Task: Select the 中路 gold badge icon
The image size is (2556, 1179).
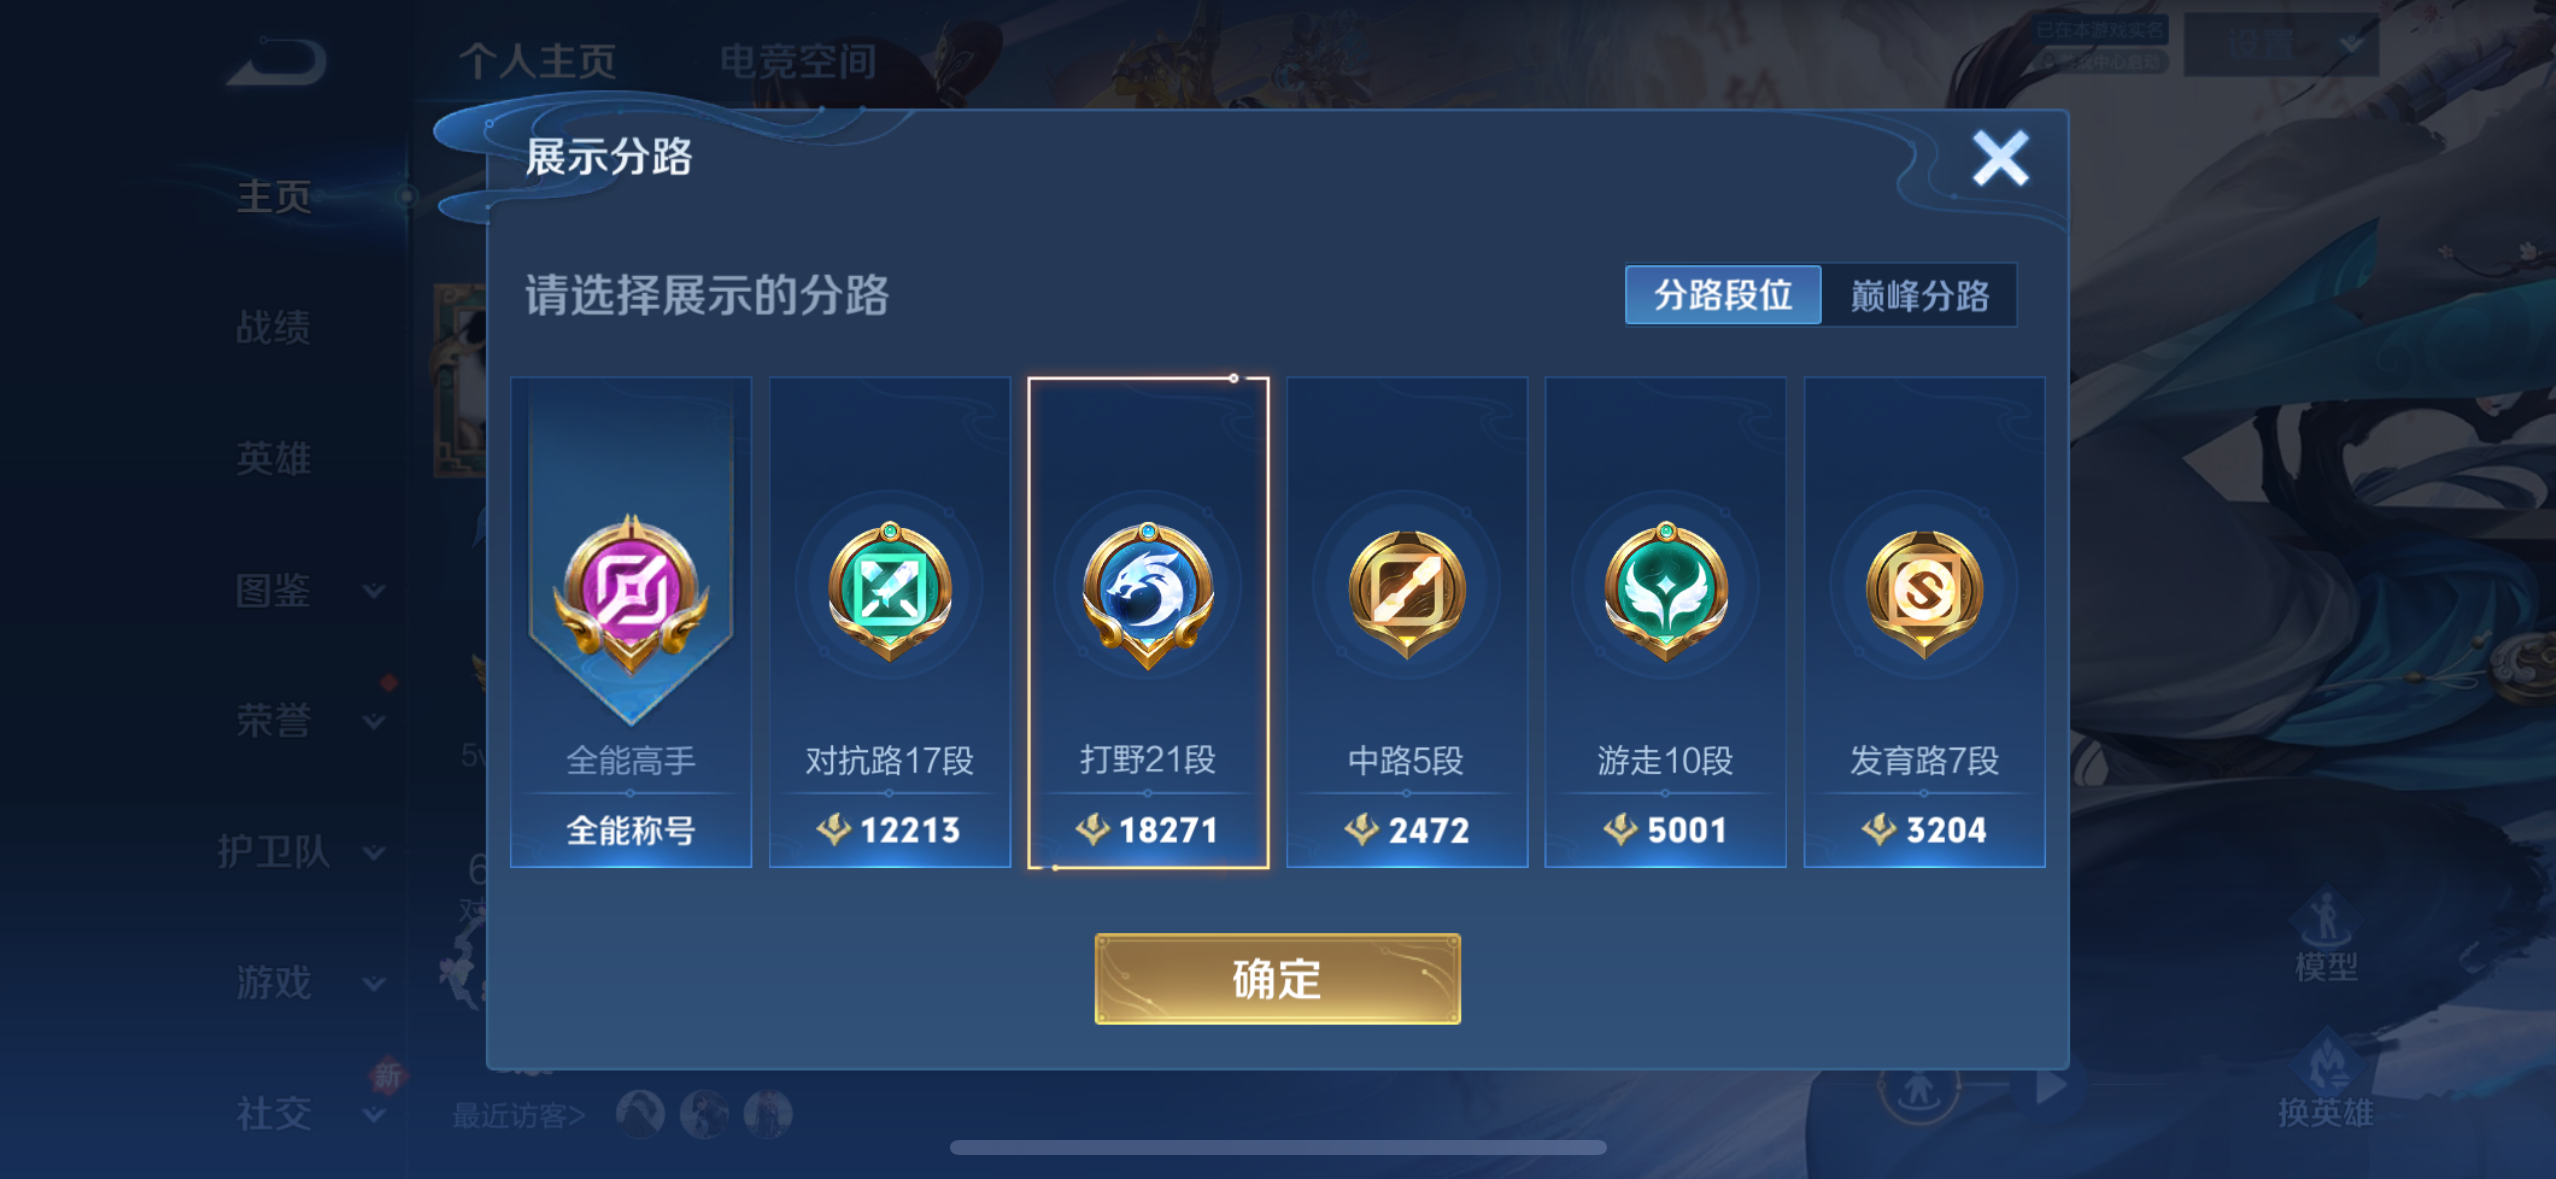Action: (x=1406, y=592)
